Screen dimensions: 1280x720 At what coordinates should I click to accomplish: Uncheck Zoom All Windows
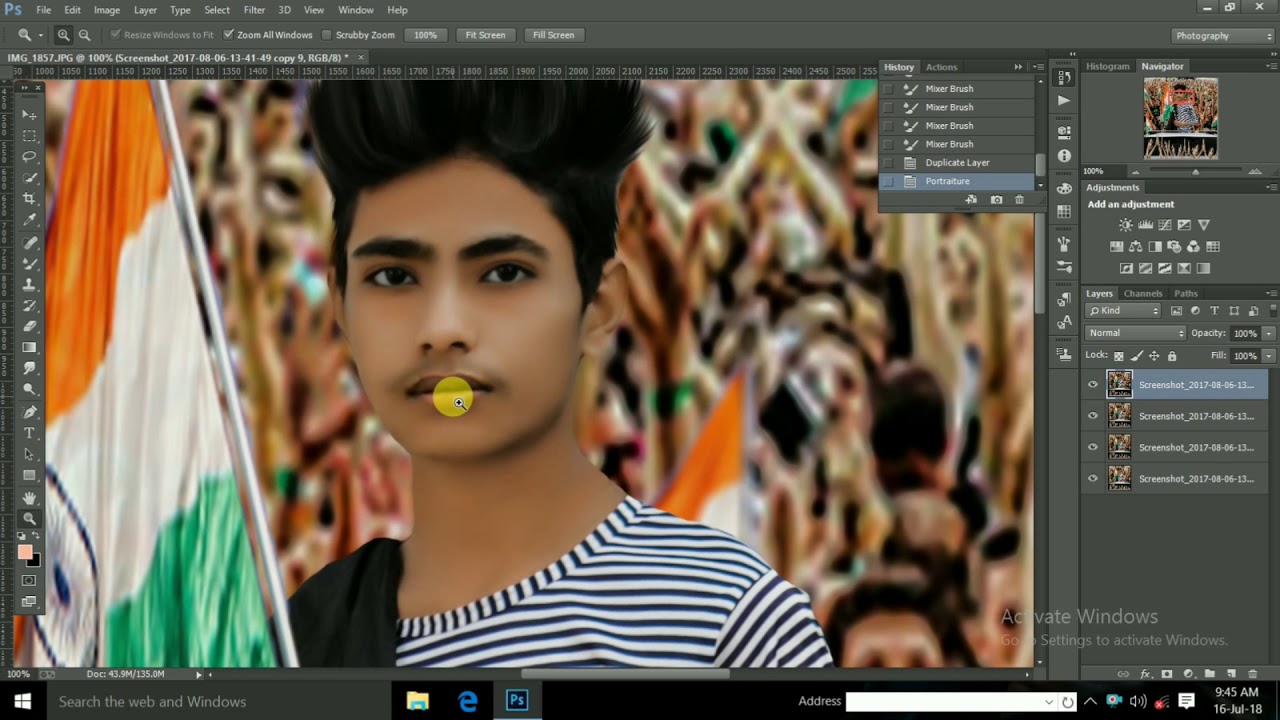pos(229,35)
